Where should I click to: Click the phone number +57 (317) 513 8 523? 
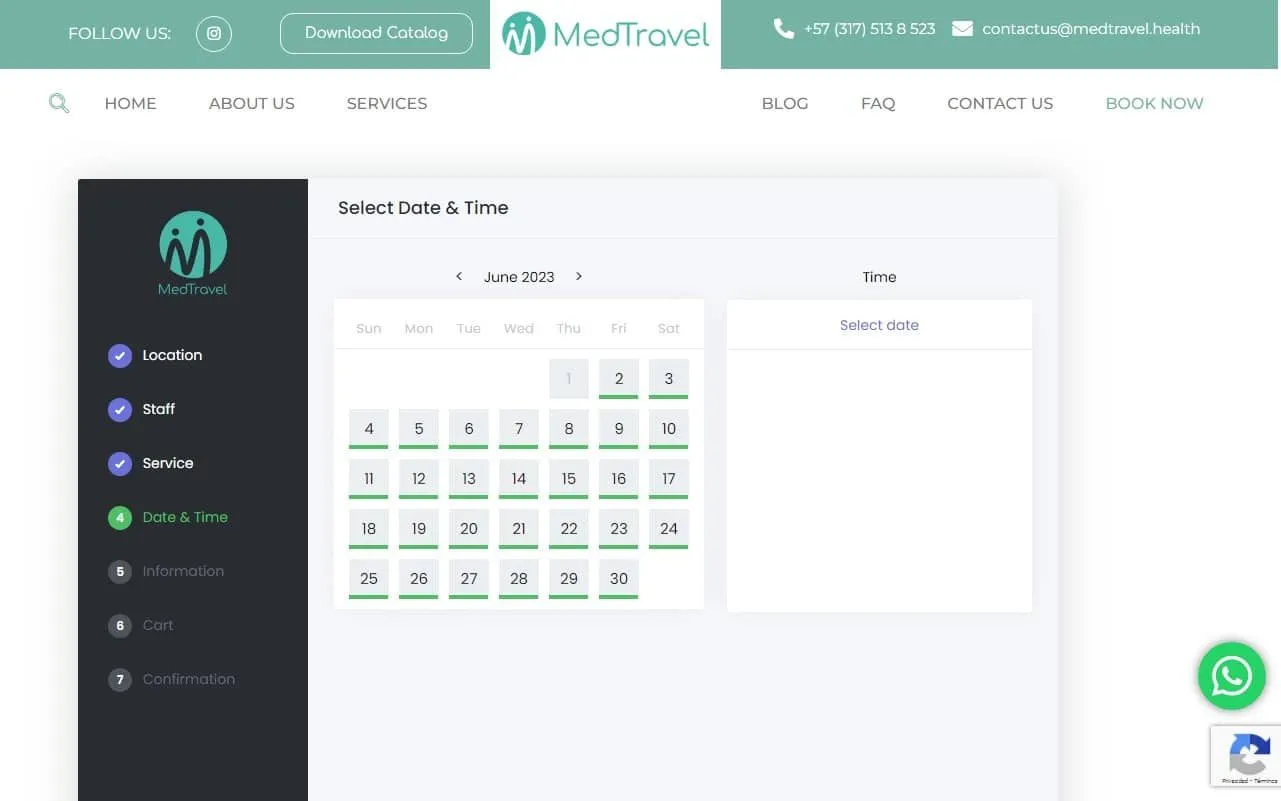click(869, 29)
